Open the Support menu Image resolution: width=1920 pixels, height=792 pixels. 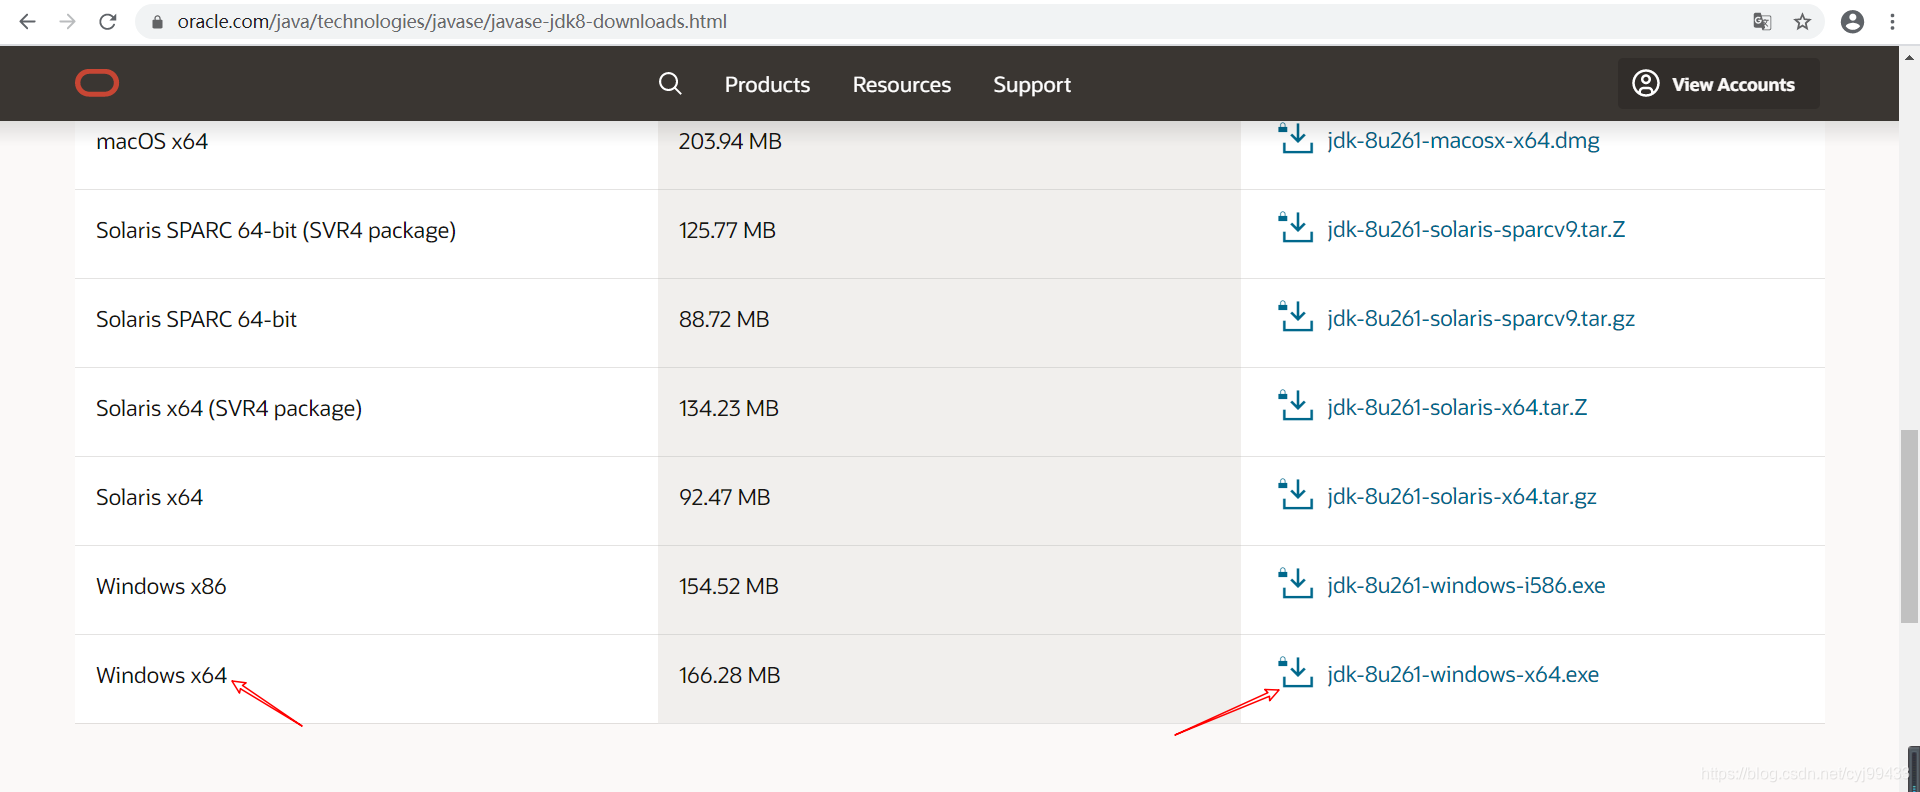pos(1032,84)
